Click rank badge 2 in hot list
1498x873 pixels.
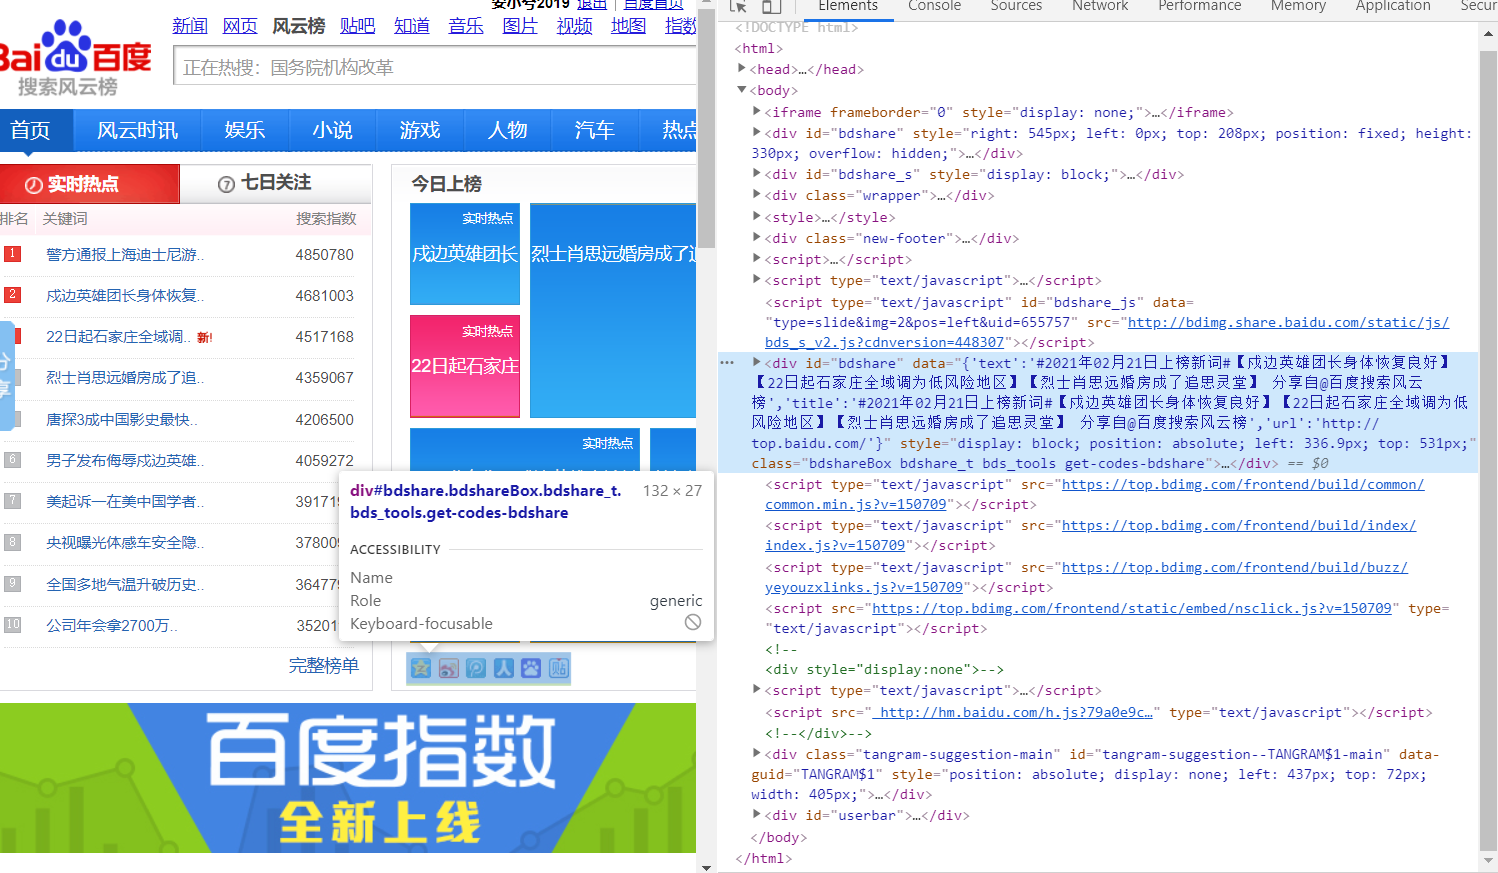tap(12, 295)
